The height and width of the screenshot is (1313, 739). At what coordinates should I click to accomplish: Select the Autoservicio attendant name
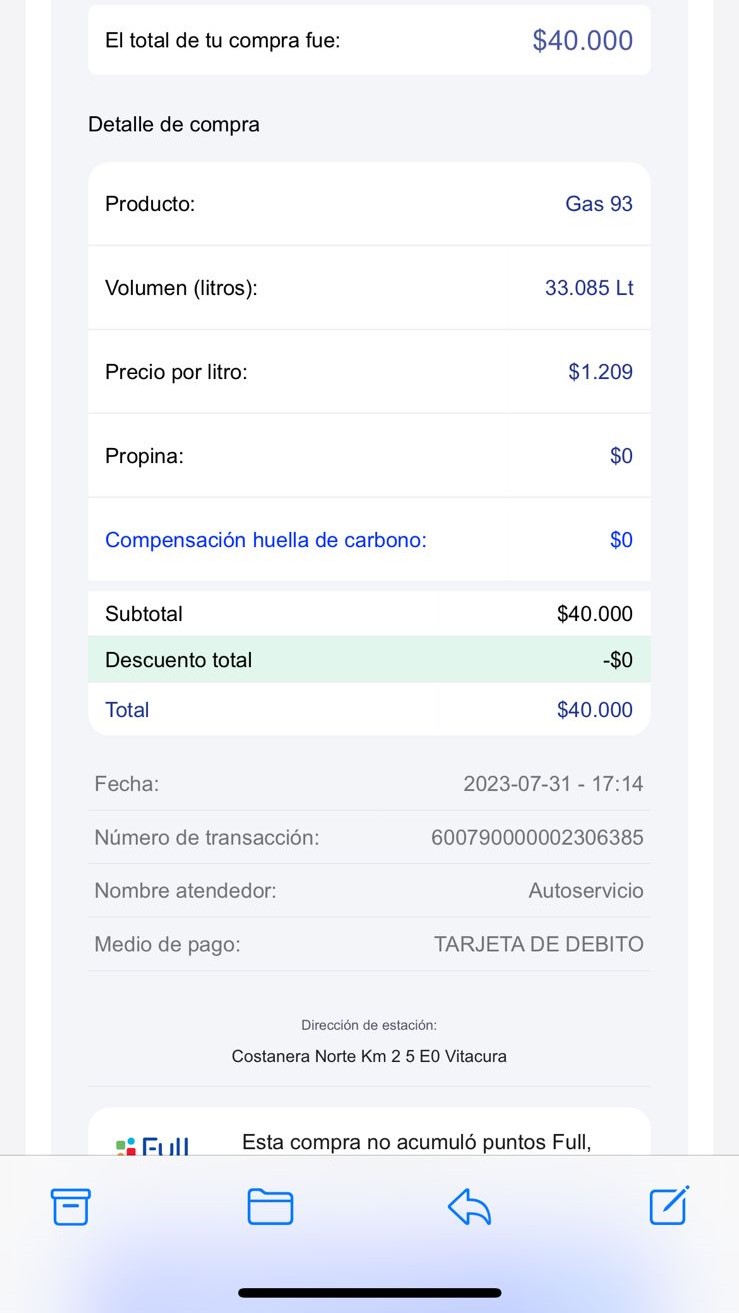[586, 890]
